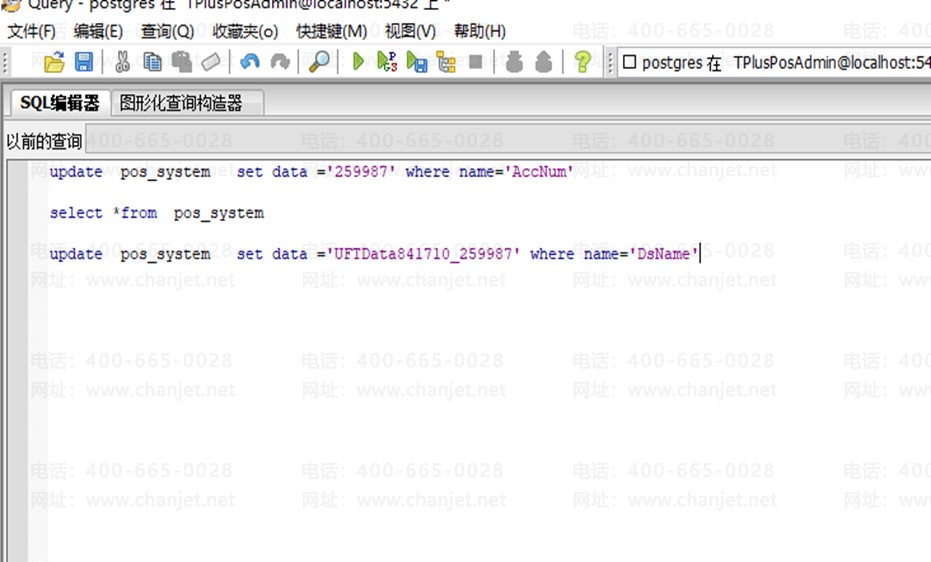Open the 编辑(E) menu

(98, 31)
